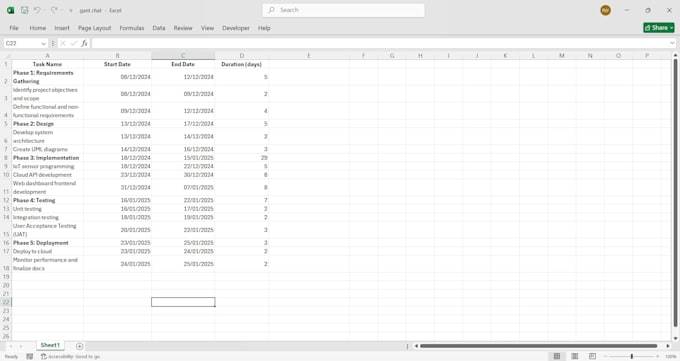Image resolution: width=680 pixels, height=361 pixels.
Task: Select Cloud API development cell
Action: pos(48,175)
